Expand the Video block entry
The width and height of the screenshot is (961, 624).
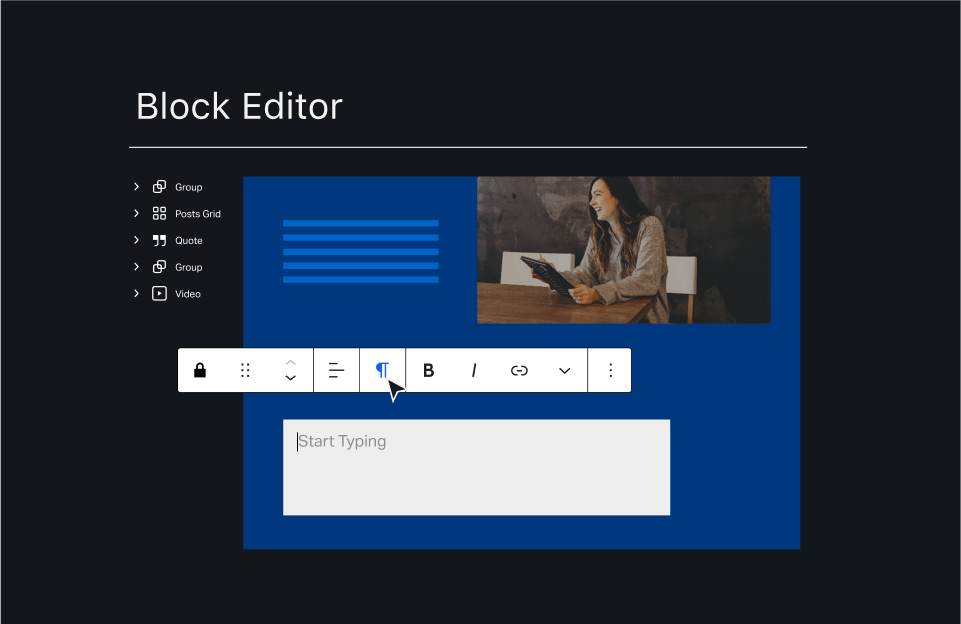click(x=136, y=293)
